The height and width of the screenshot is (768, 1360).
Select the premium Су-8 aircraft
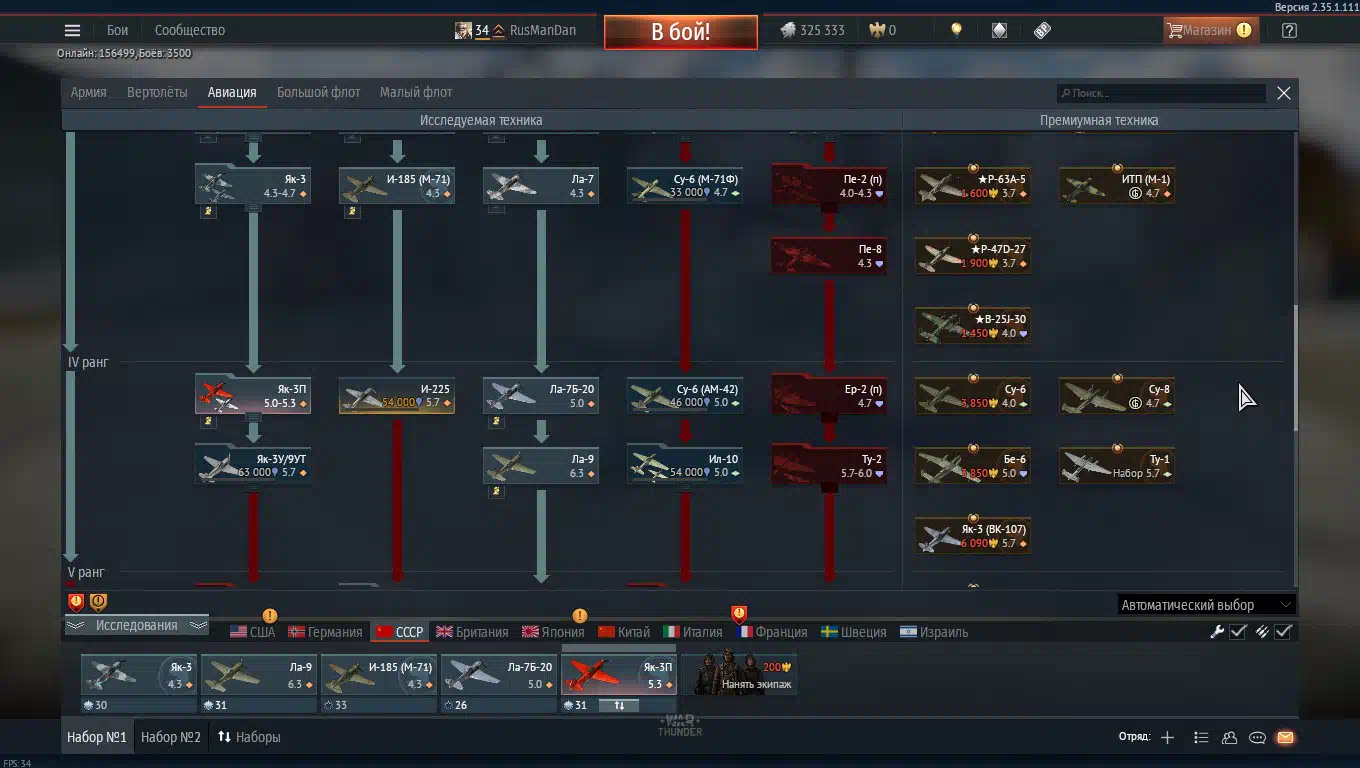point(1117,396)
